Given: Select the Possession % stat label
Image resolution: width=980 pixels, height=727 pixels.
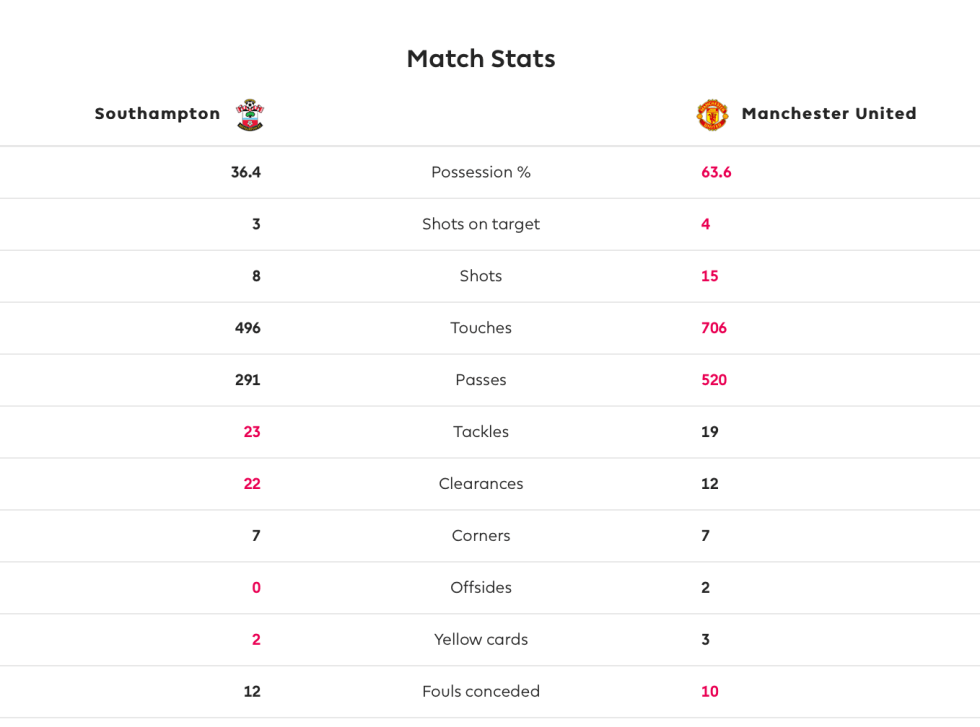Looking at the screenshot, I should pyautogui.click(x=481, y=172).
